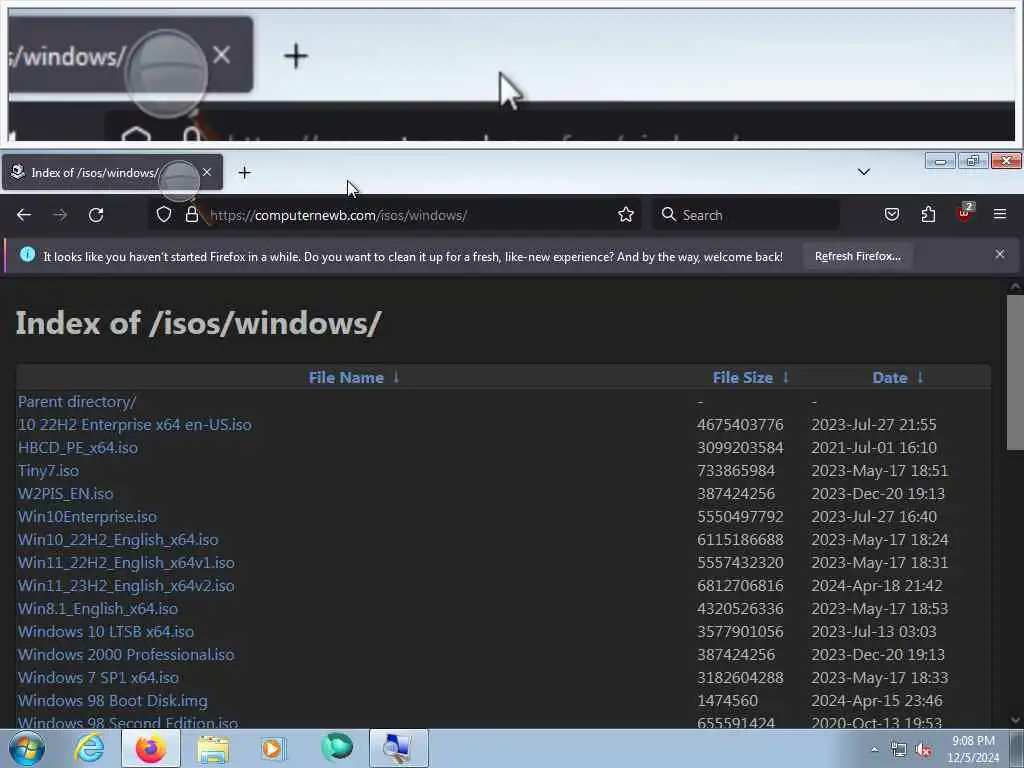
Task: Open Win8.1_English_x64.iso link
Action: (x=98, y=609)
